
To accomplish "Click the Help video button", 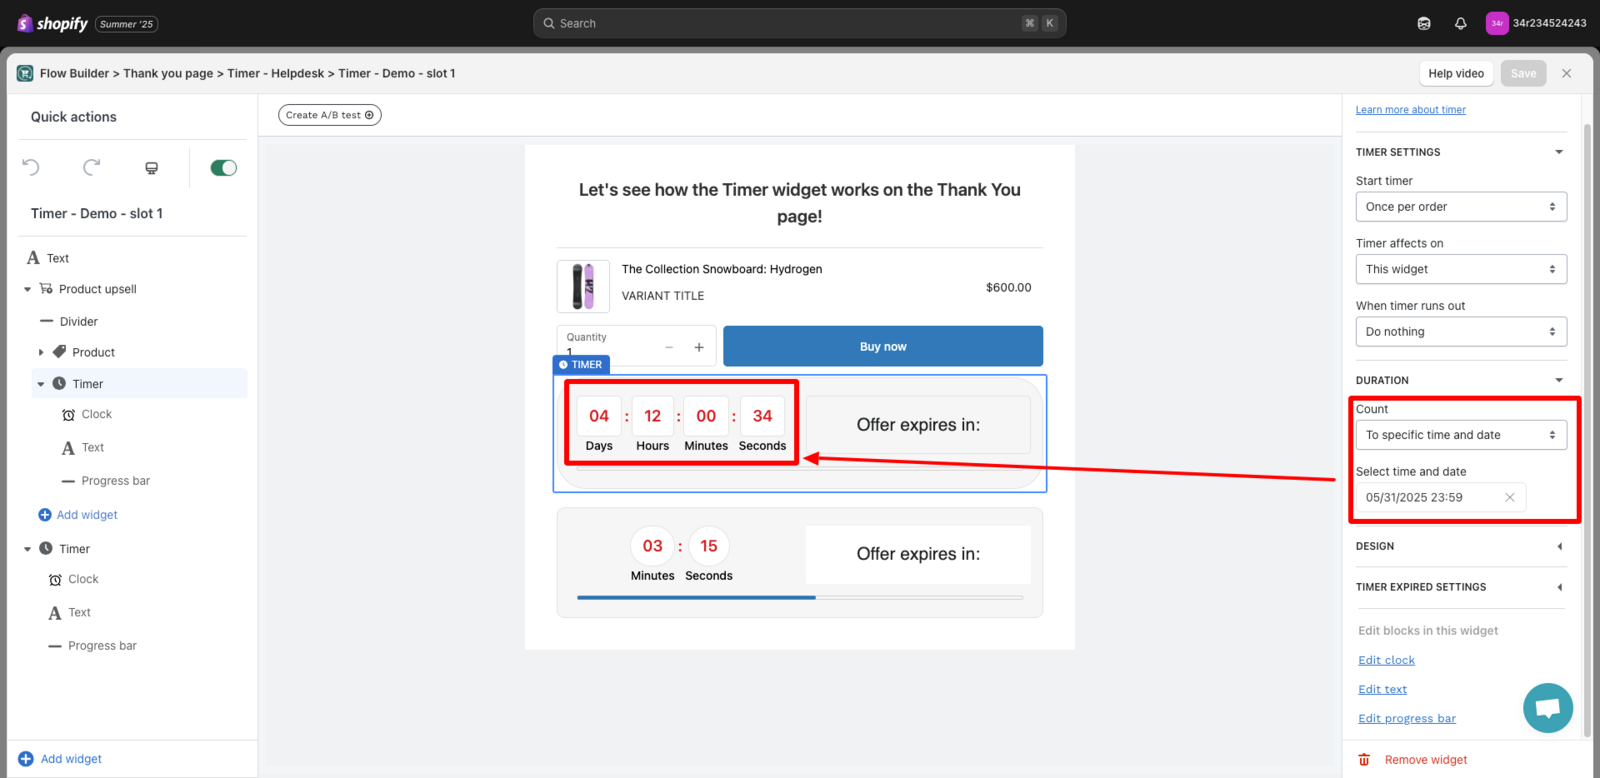I will click(1456, 73).
